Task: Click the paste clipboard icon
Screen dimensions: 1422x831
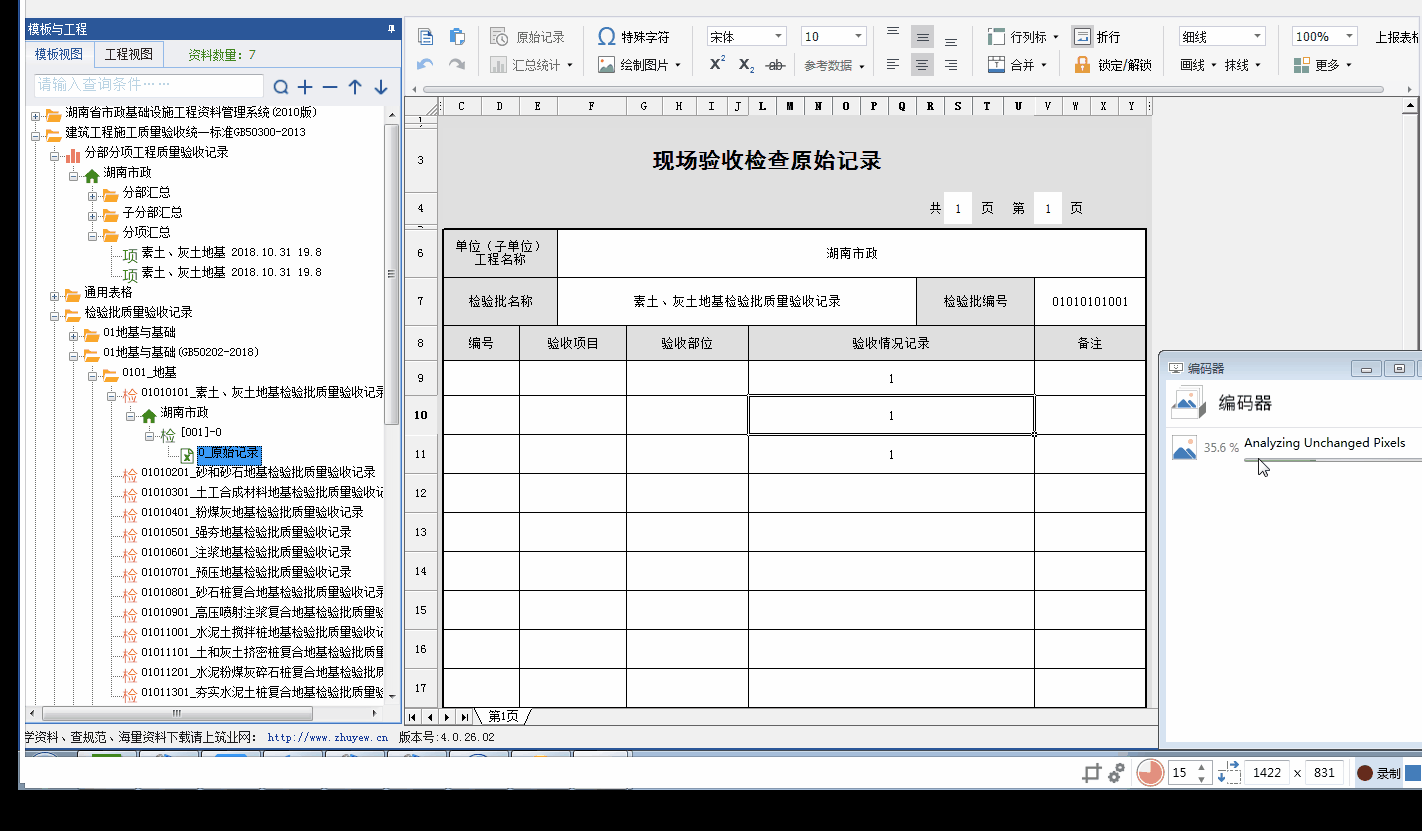Action: point(457,37)
